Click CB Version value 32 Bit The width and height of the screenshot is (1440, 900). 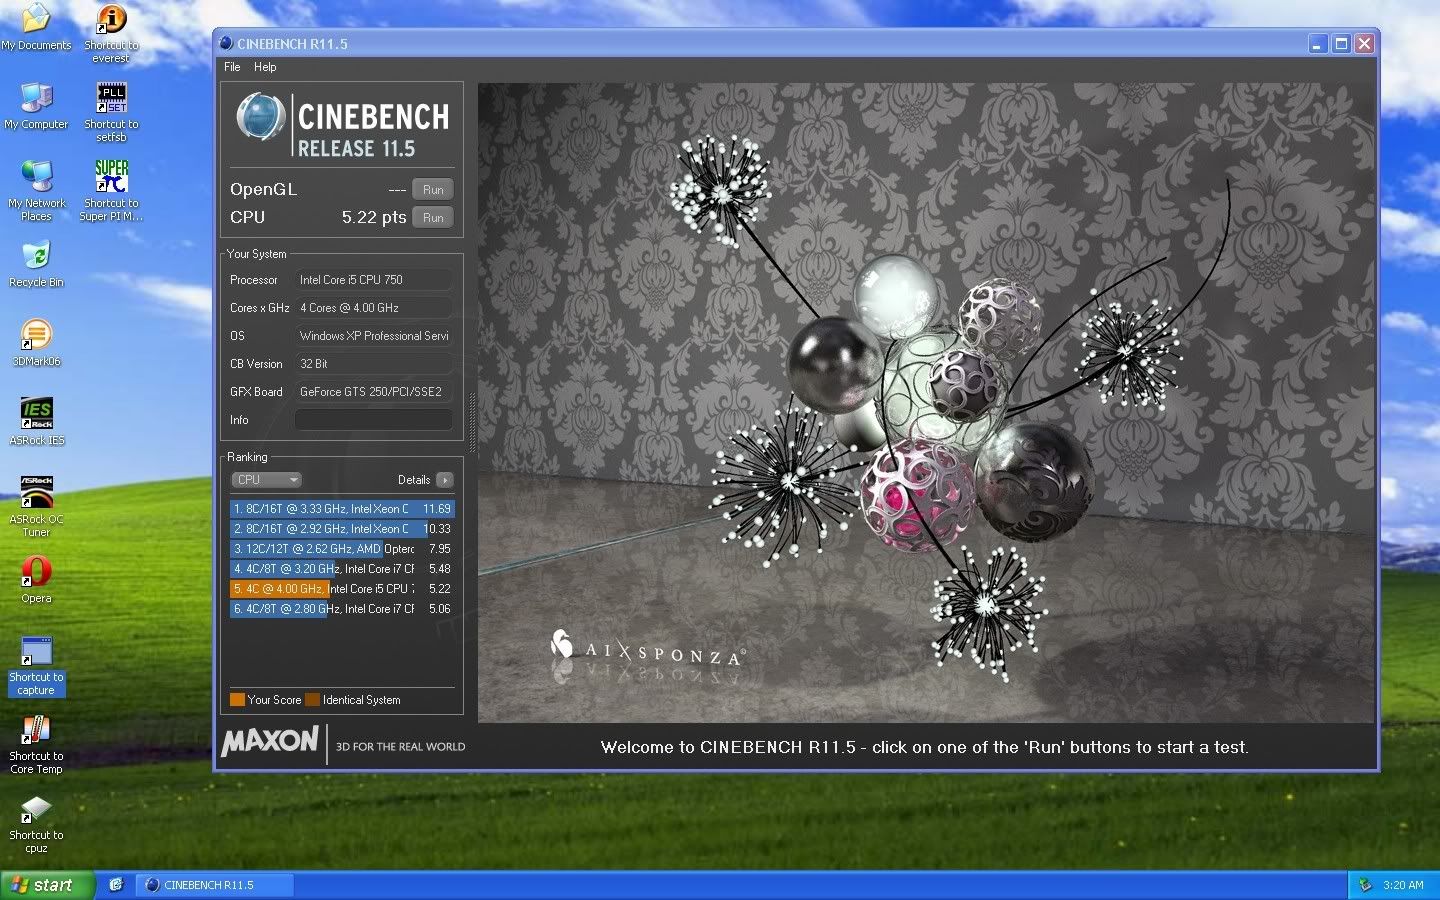pyautogui.click(x=373, y=364)
